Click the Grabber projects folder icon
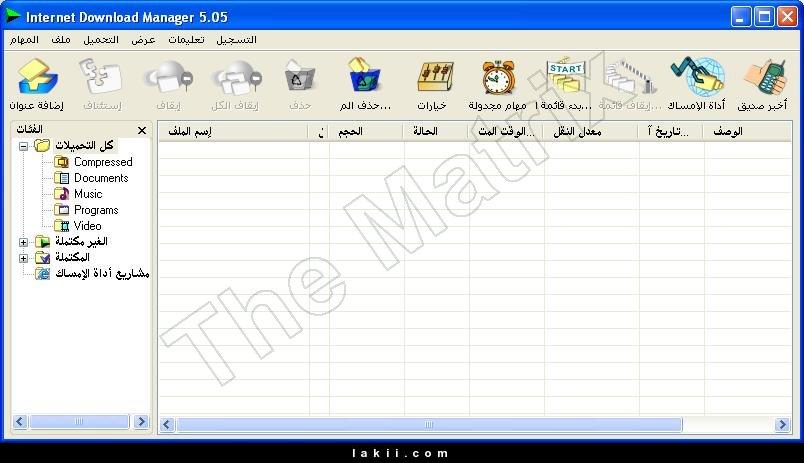Viewport: 804px width, 463px height. point(43,273)
